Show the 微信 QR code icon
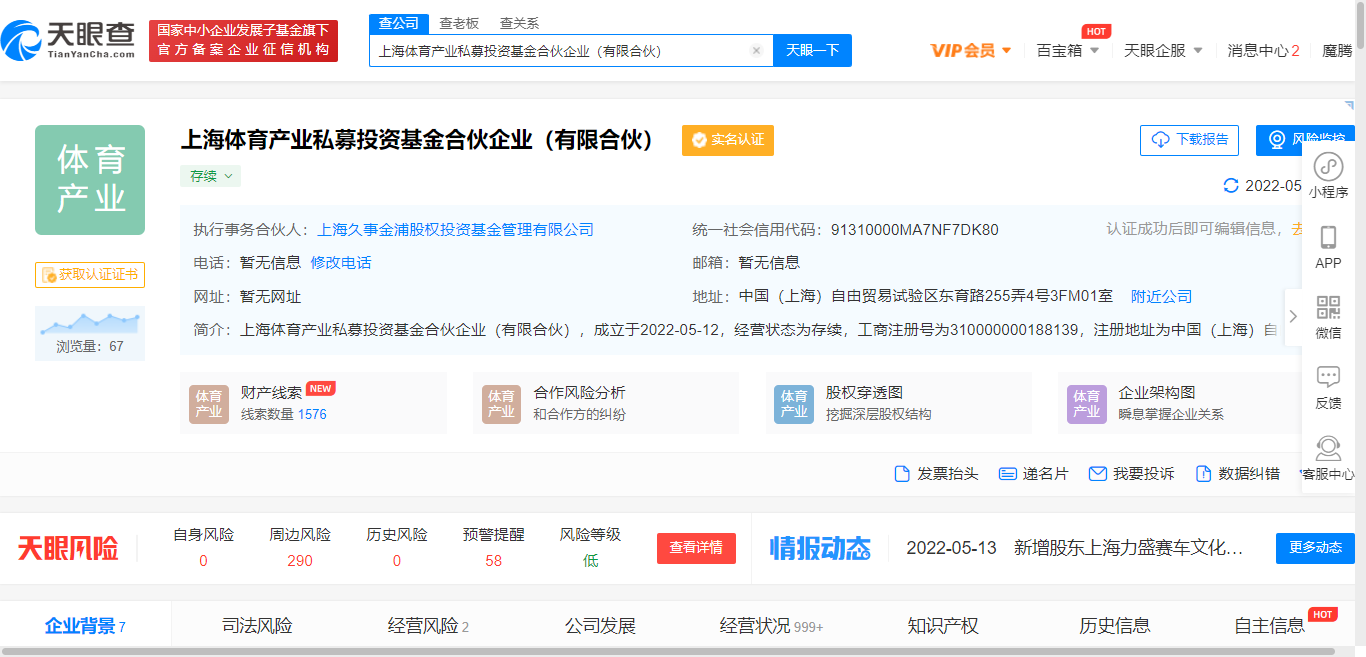This screenshot has height=657, width=1366. [x=1328, y=307]
